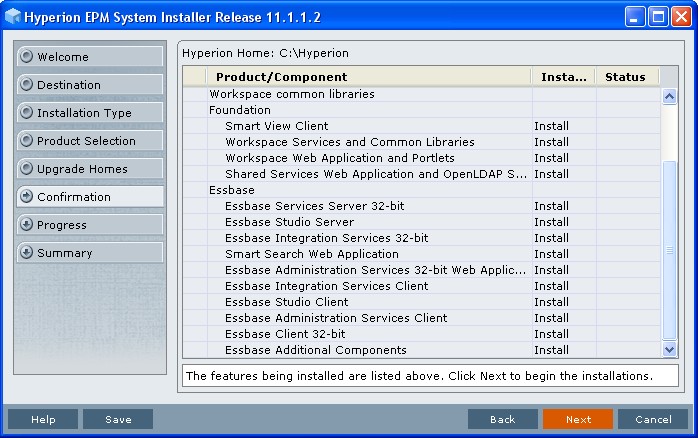Click the Confirmation step arrow icon
Viewport: 698px width, 438px height.
coord(26,197)
